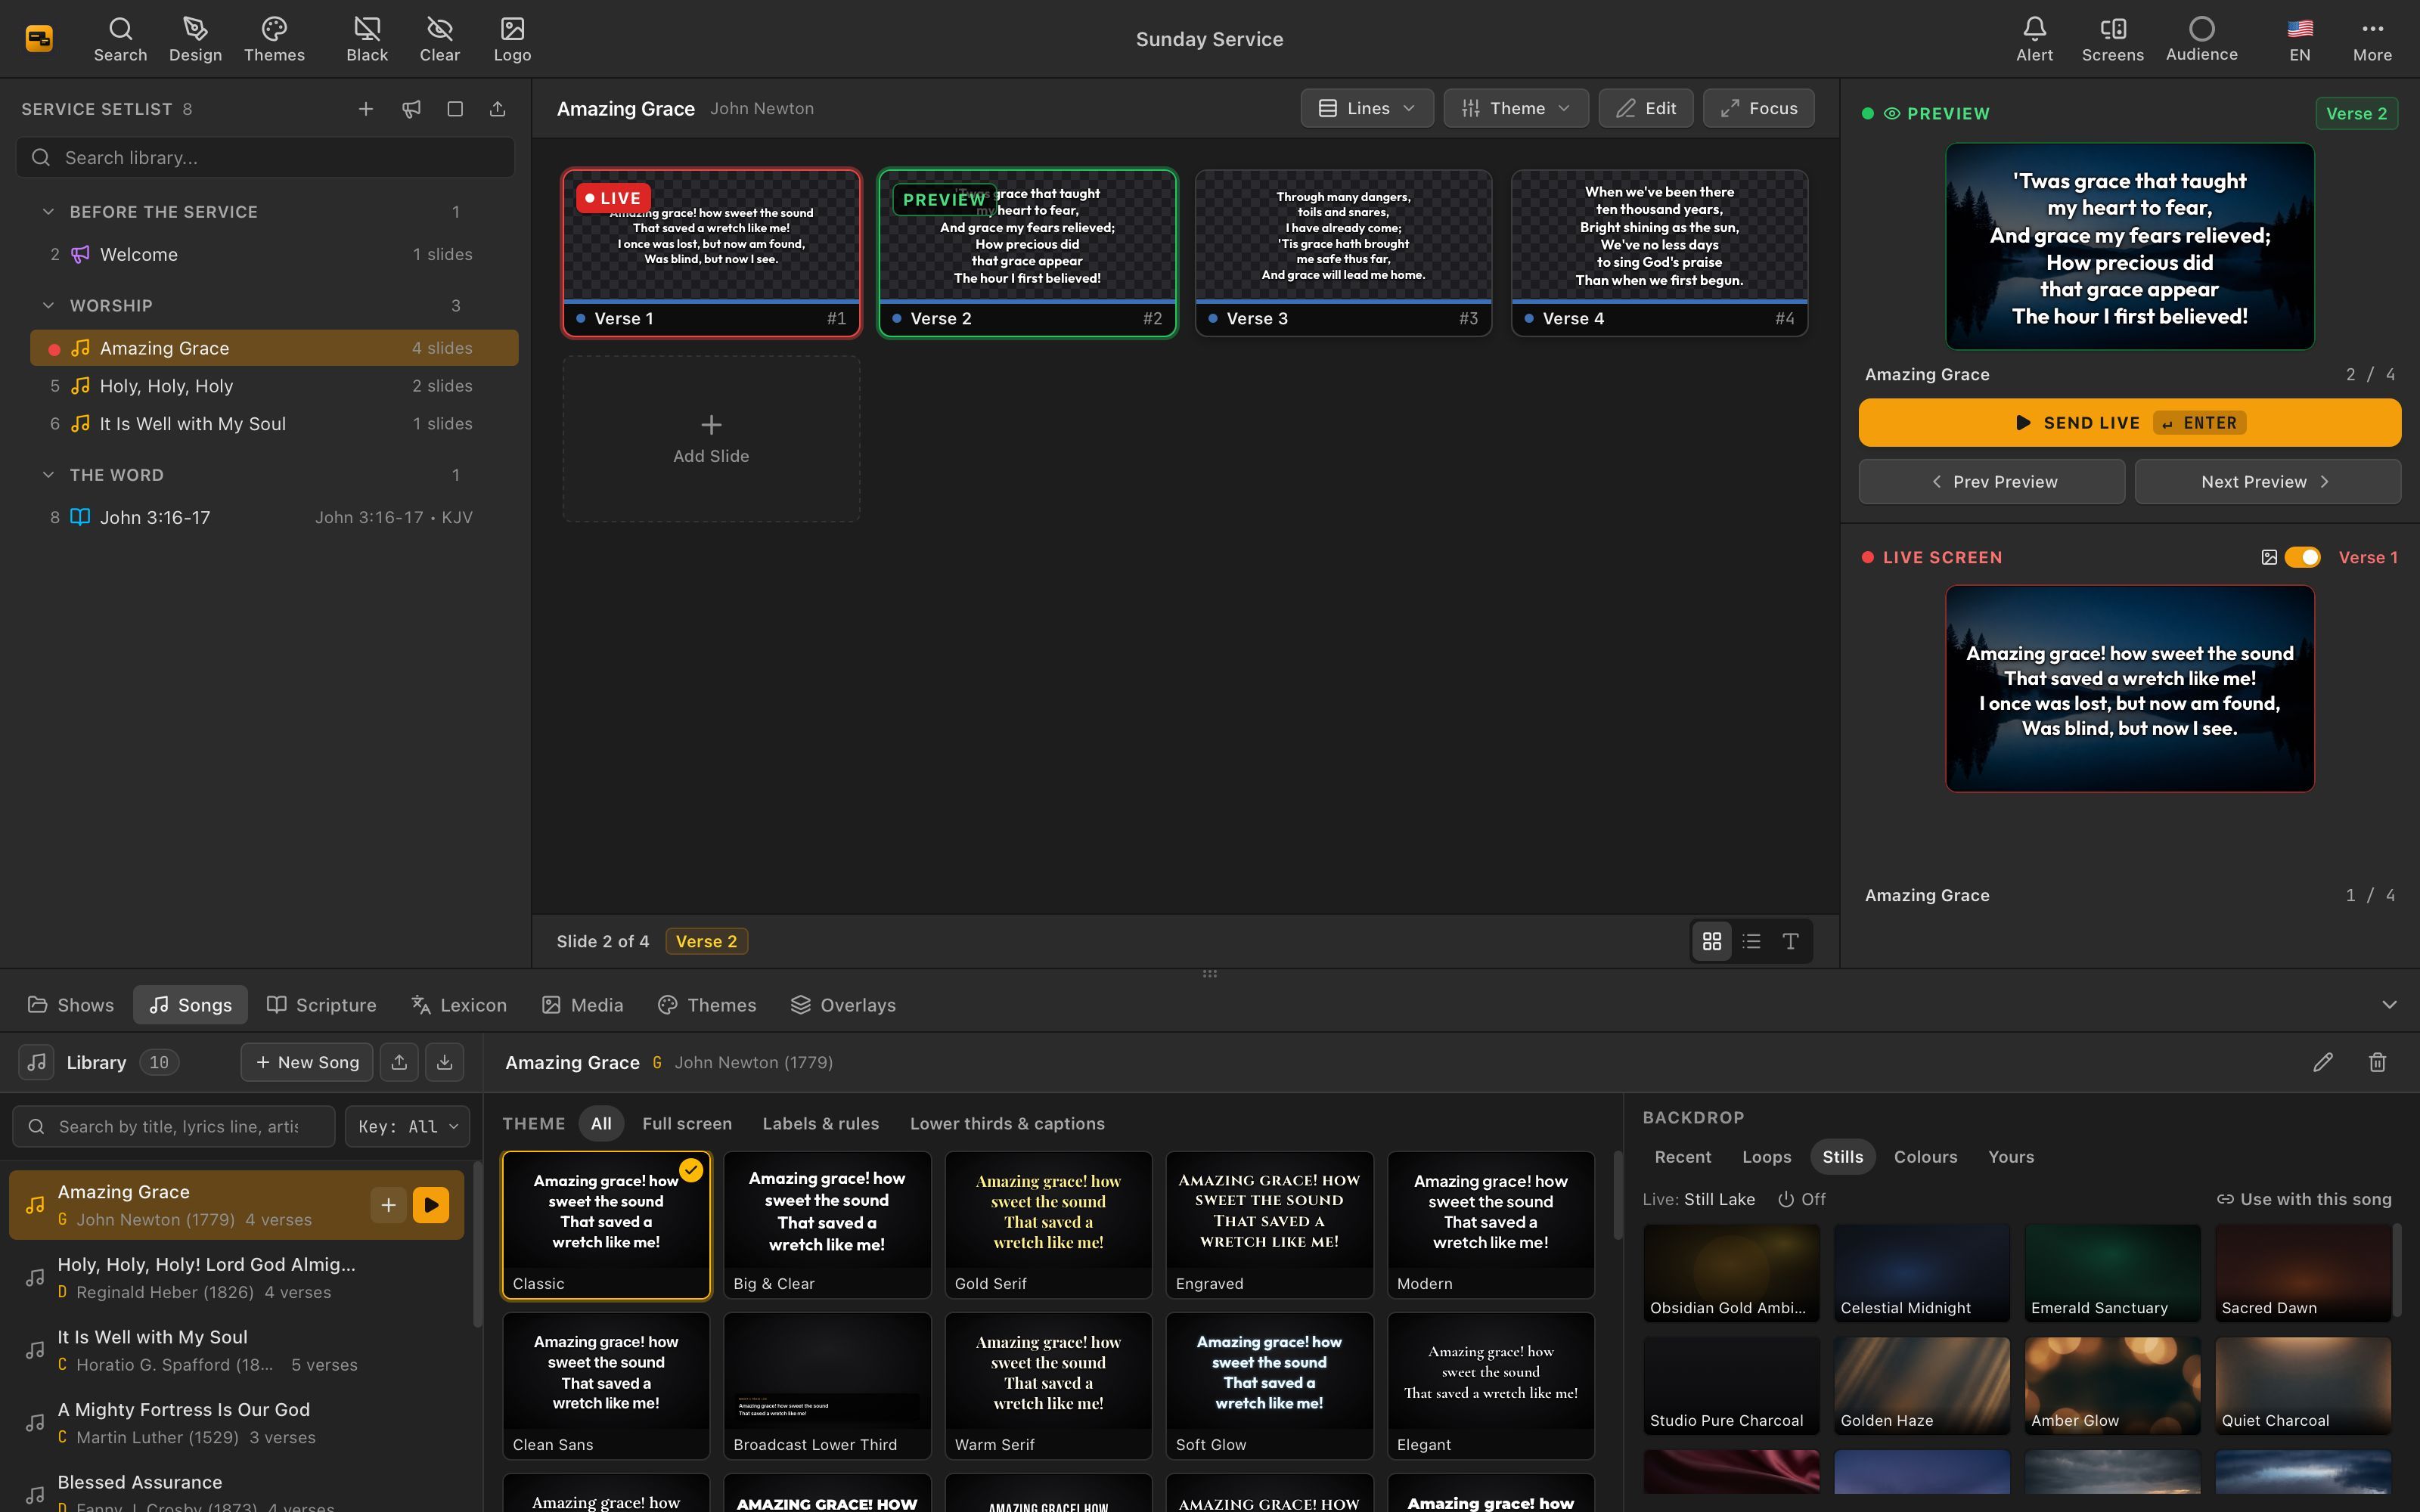Select the Classic theme checkmark card
Image resolution: width=2420 pixels, height=1512 pixels.
(606, 1225)
